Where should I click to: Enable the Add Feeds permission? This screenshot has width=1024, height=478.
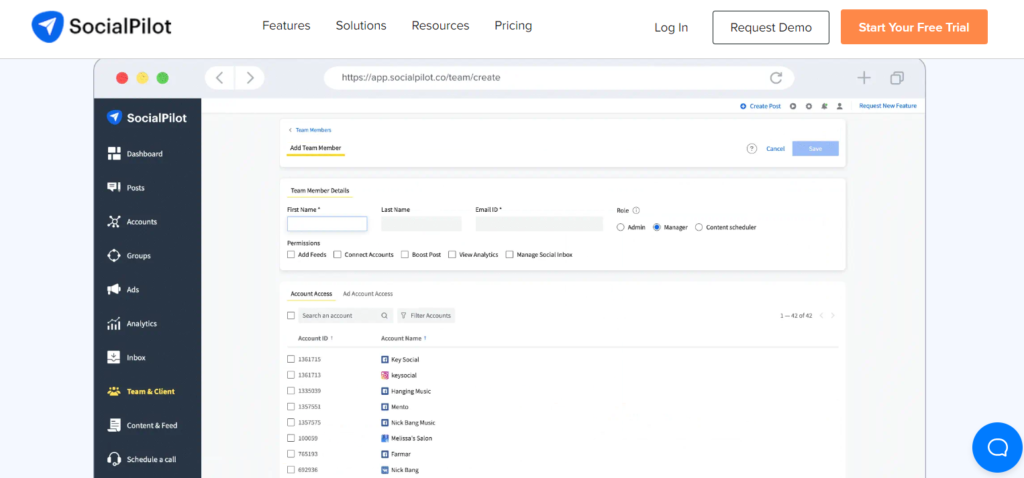[291, 255]
